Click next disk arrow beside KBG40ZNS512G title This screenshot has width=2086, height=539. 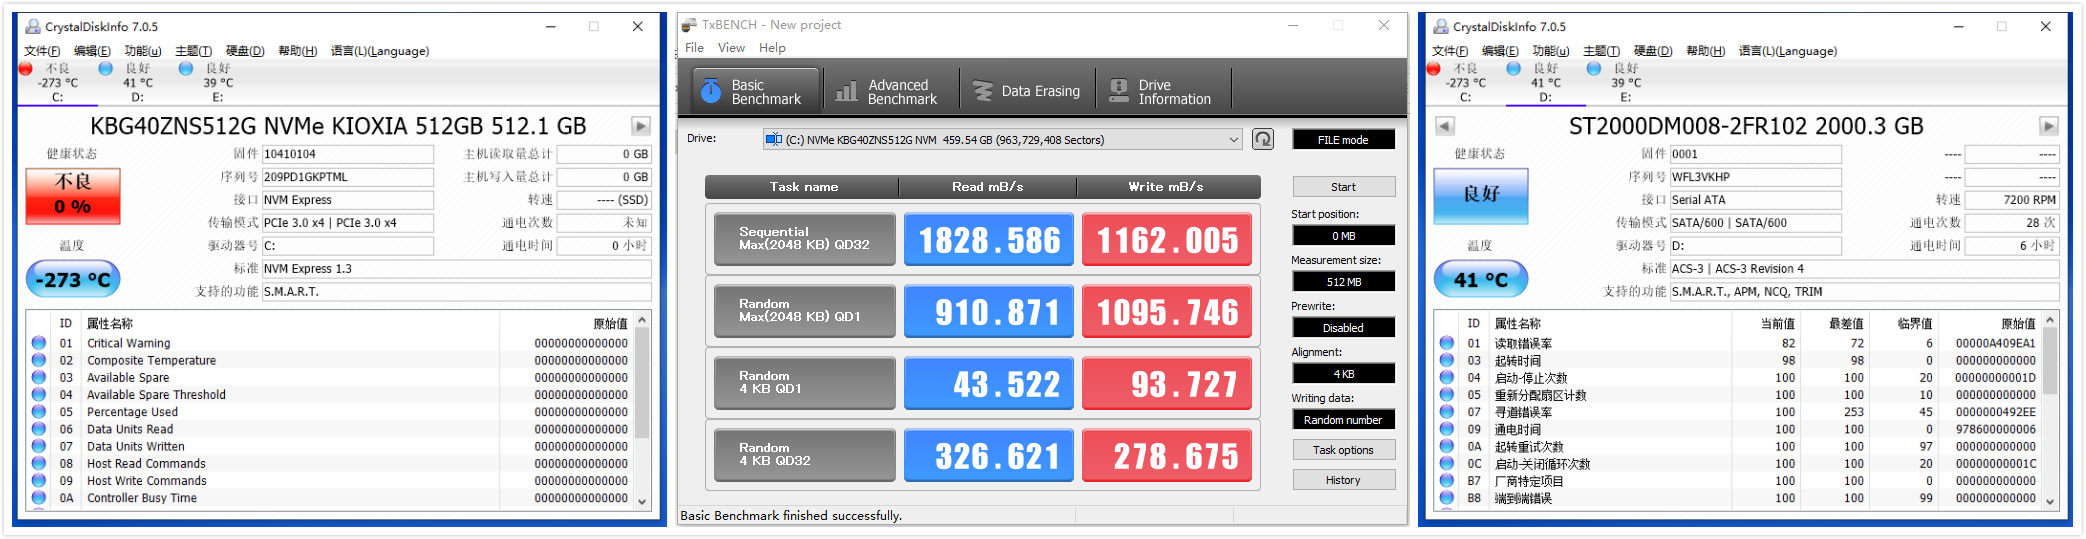(x=641, y=126)
